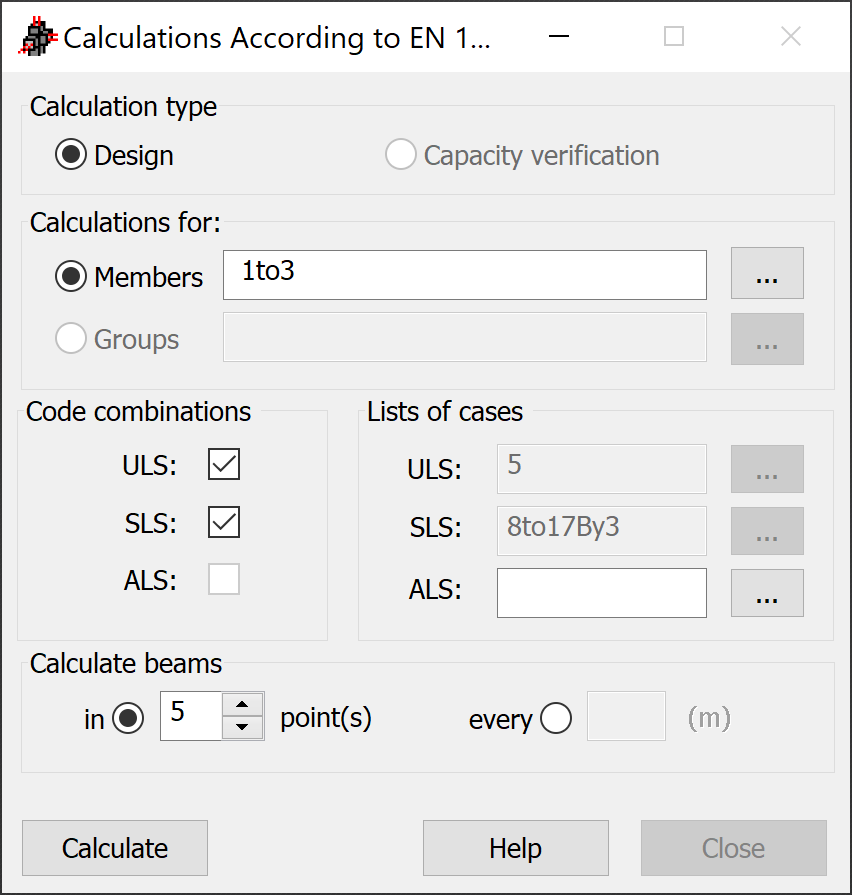Click the beam points number field

coord(192,716)
